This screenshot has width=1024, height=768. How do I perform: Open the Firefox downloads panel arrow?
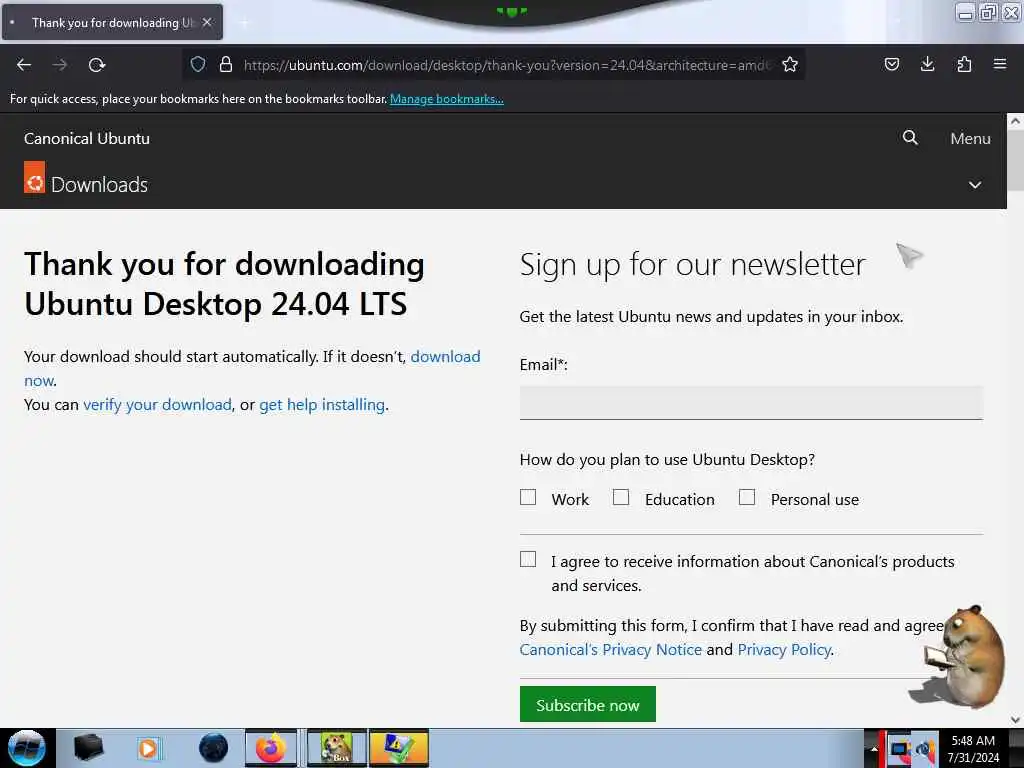point(927,64)
